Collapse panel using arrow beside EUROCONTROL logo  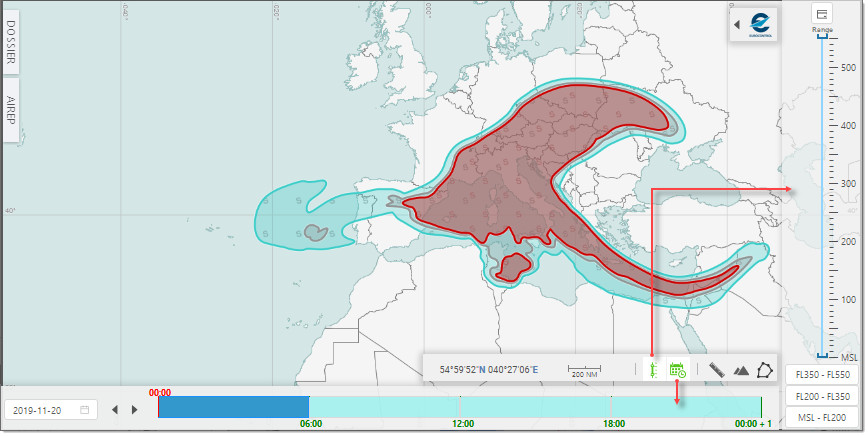tap(737, 24)
